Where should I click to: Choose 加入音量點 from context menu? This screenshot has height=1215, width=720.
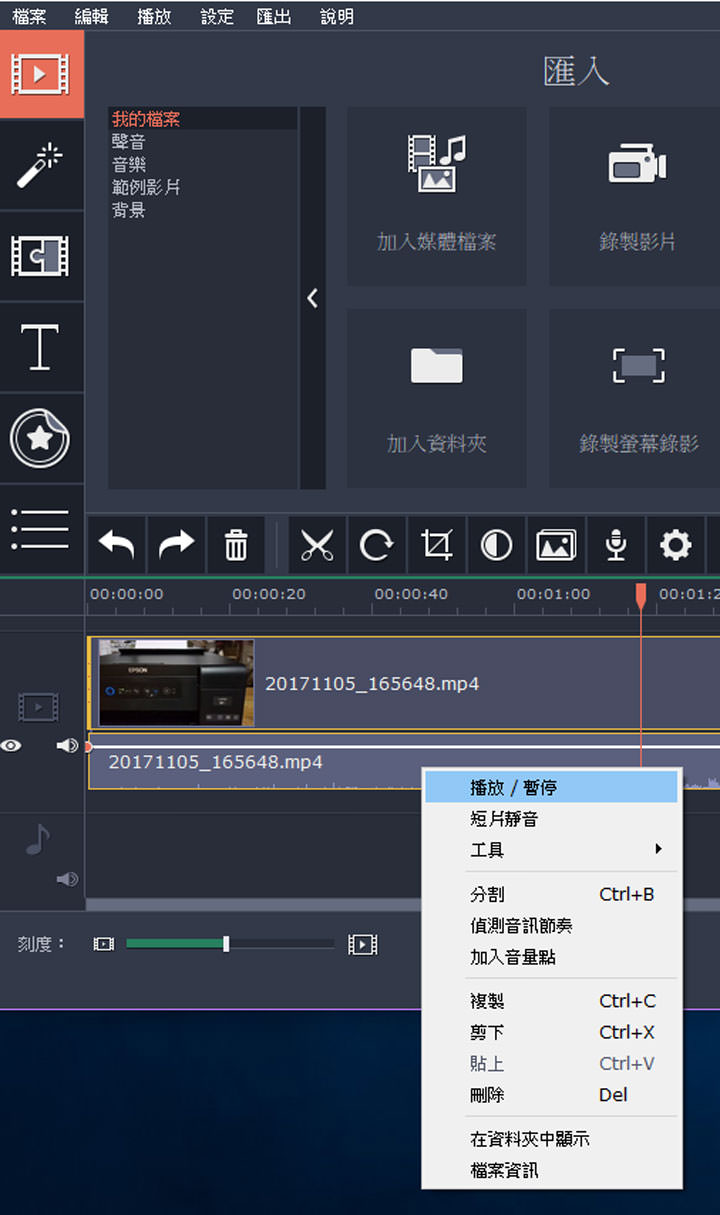[x=551, y=957]
